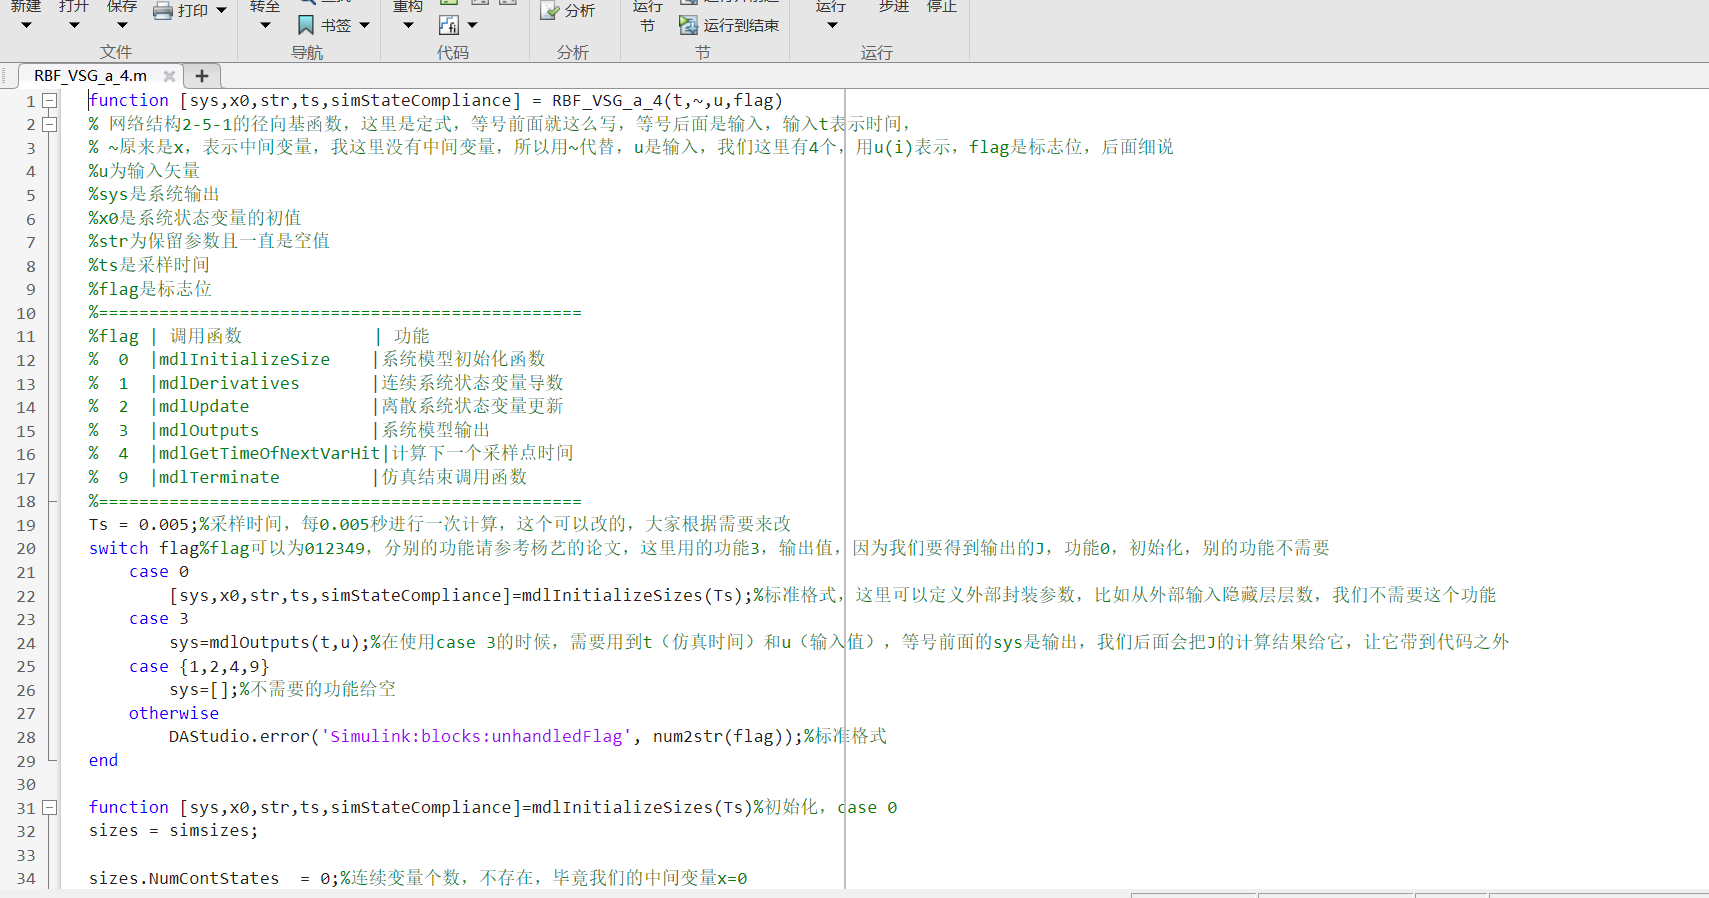Open the New (新建) dropdown arrow
1709x898 pixels.
[x=27, y=25]
